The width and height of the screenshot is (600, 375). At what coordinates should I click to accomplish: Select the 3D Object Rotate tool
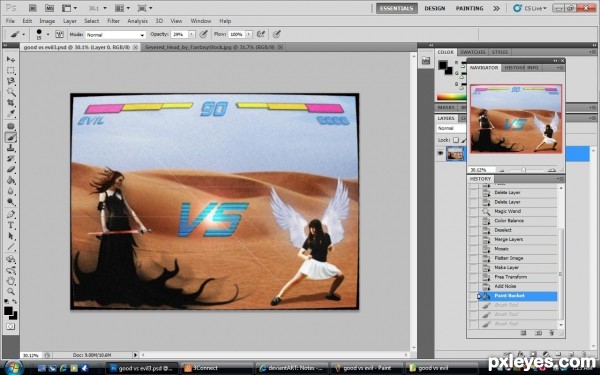(x=10, y=259)
